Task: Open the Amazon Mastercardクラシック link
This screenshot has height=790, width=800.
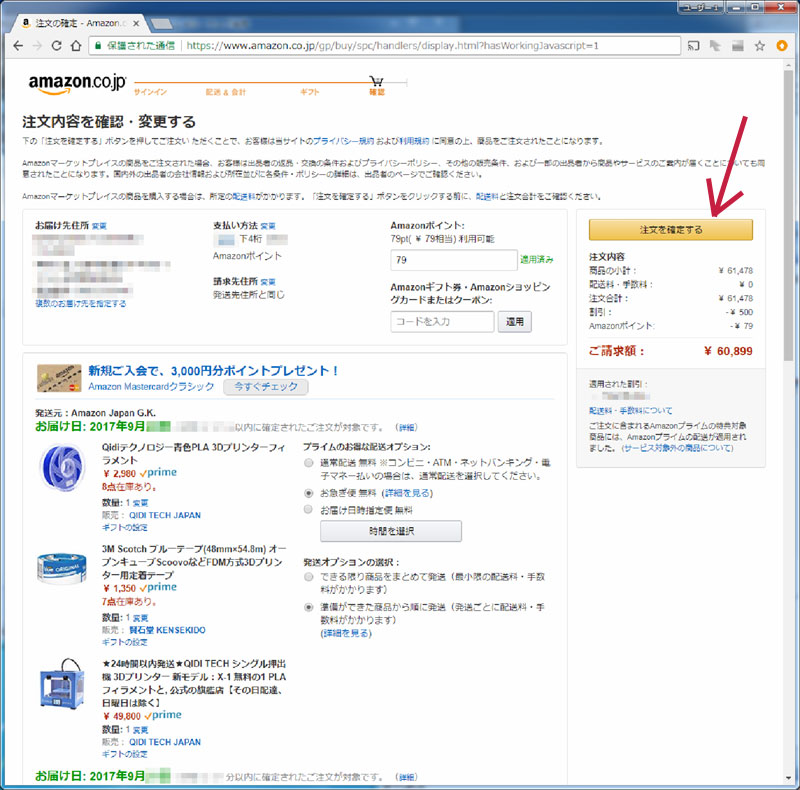Action: 151,387
